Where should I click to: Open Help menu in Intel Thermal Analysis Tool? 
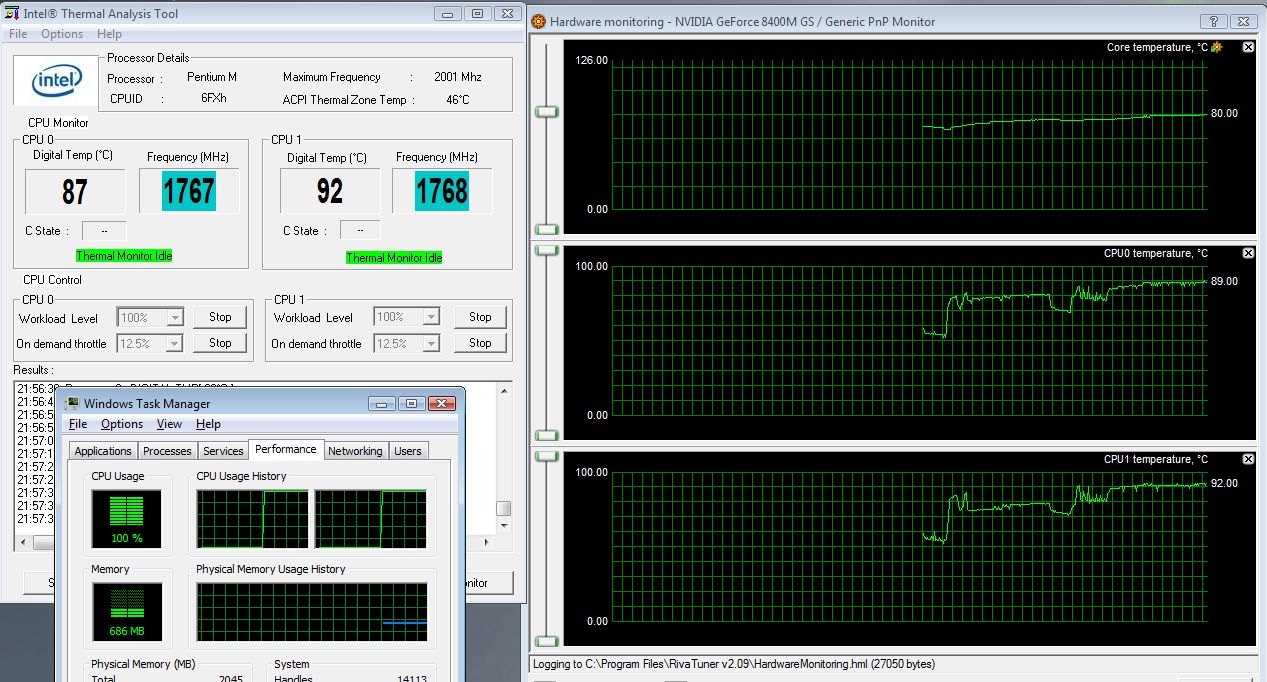109,34
